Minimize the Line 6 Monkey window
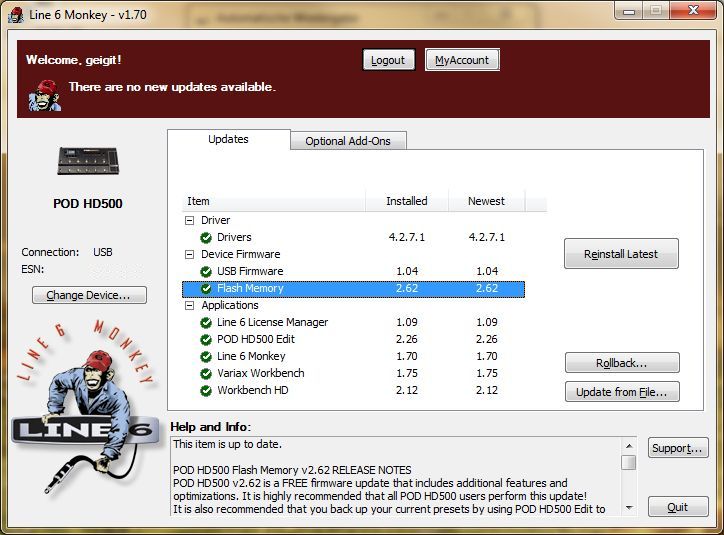The height and width of the screenshot is (535, 724). pyautogui.click(x=629, y=11)
